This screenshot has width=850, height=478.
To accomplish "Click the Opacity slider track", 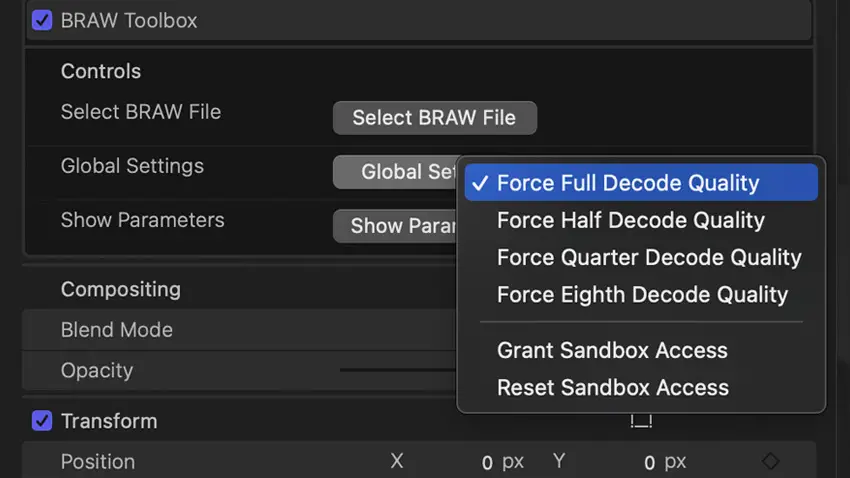I will pos(398,370).
